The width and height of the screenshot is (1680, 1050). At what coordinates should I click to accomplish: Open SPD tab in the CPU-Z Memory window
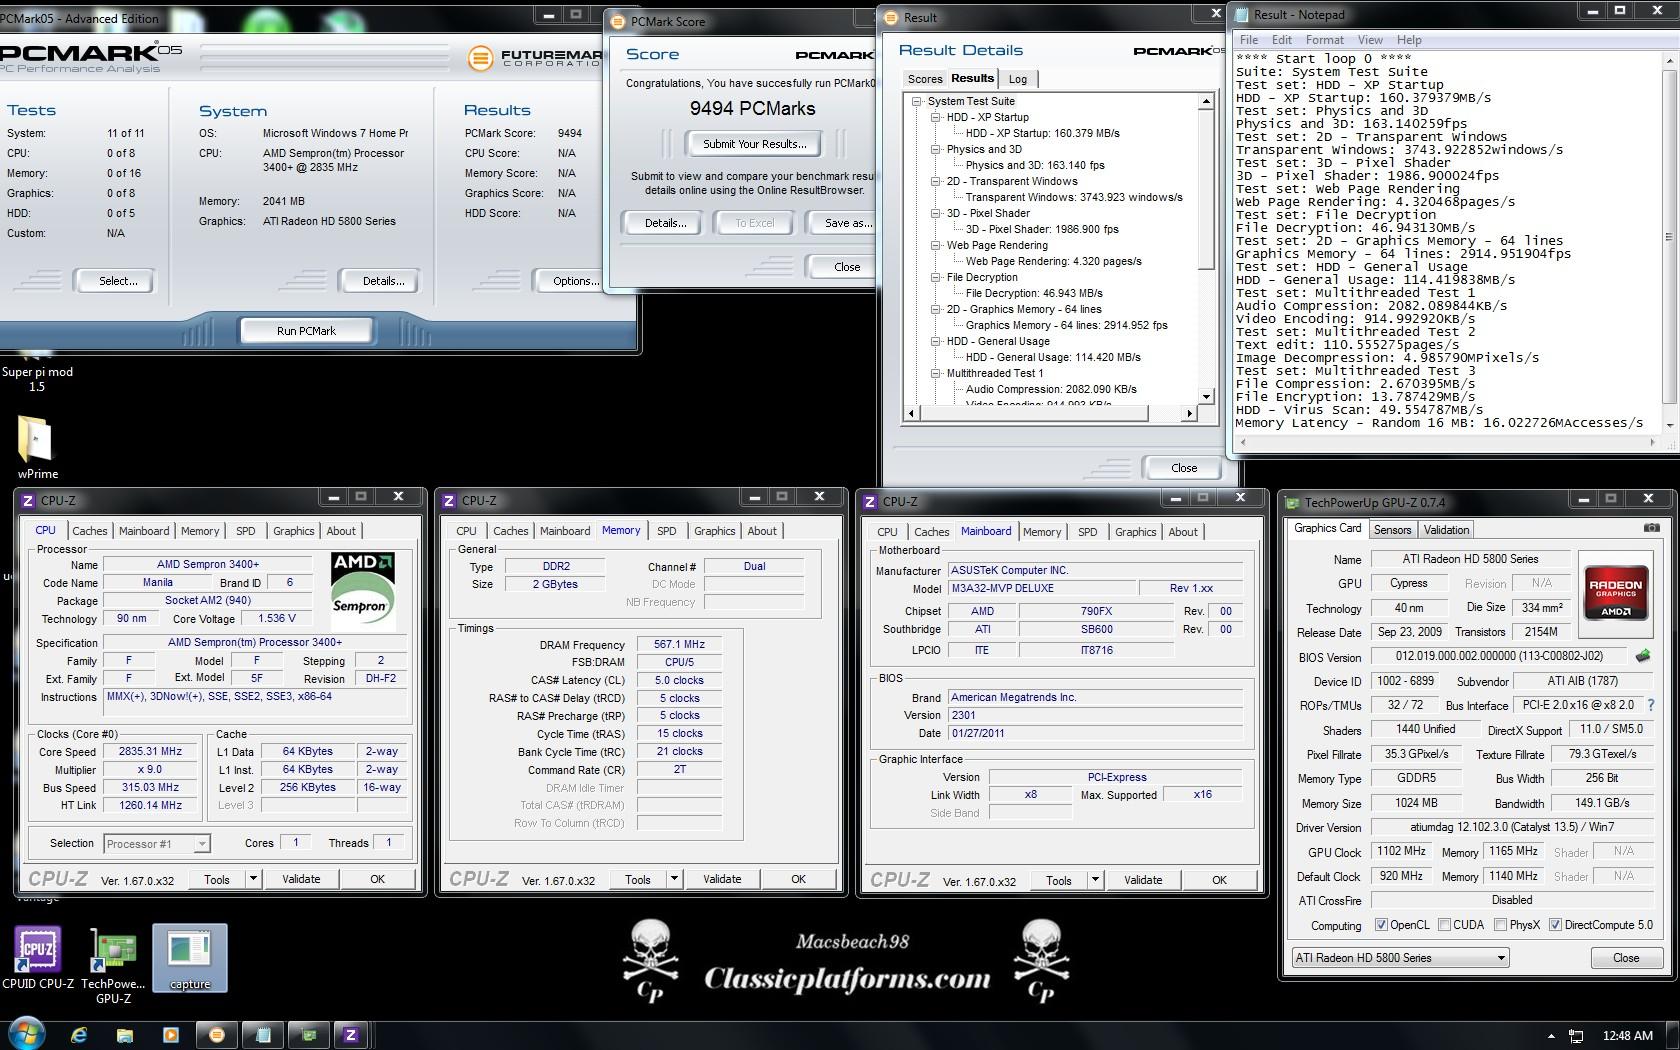667,531
